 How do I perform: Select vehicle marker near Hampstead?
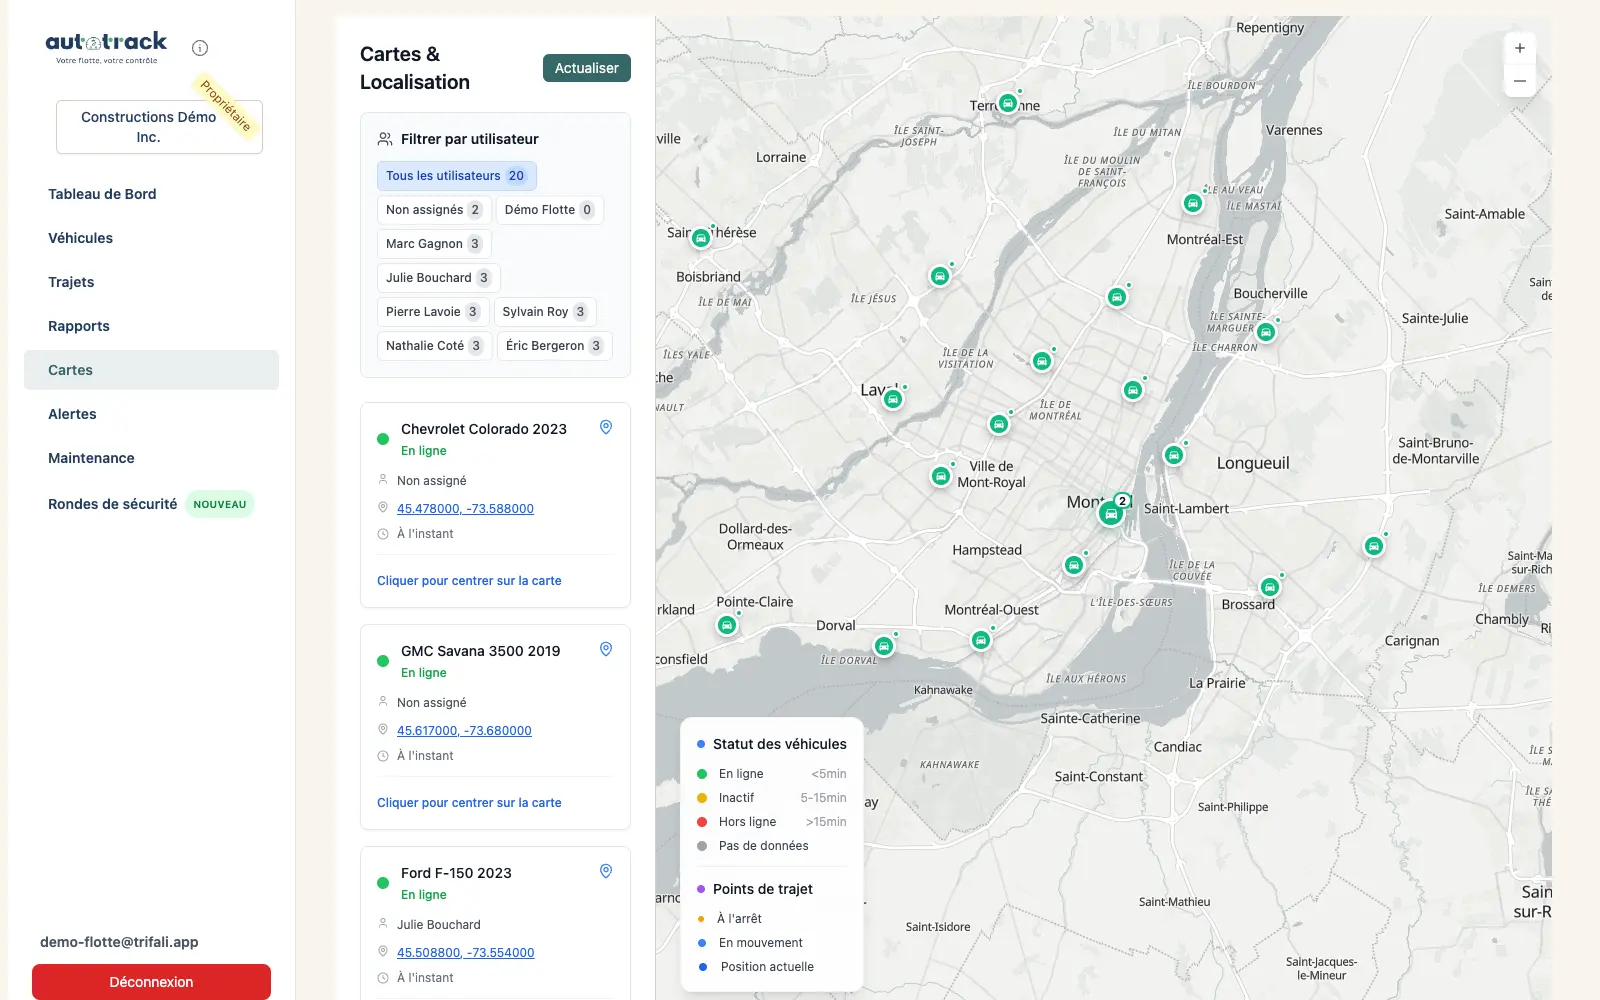tap(1074, 565)
